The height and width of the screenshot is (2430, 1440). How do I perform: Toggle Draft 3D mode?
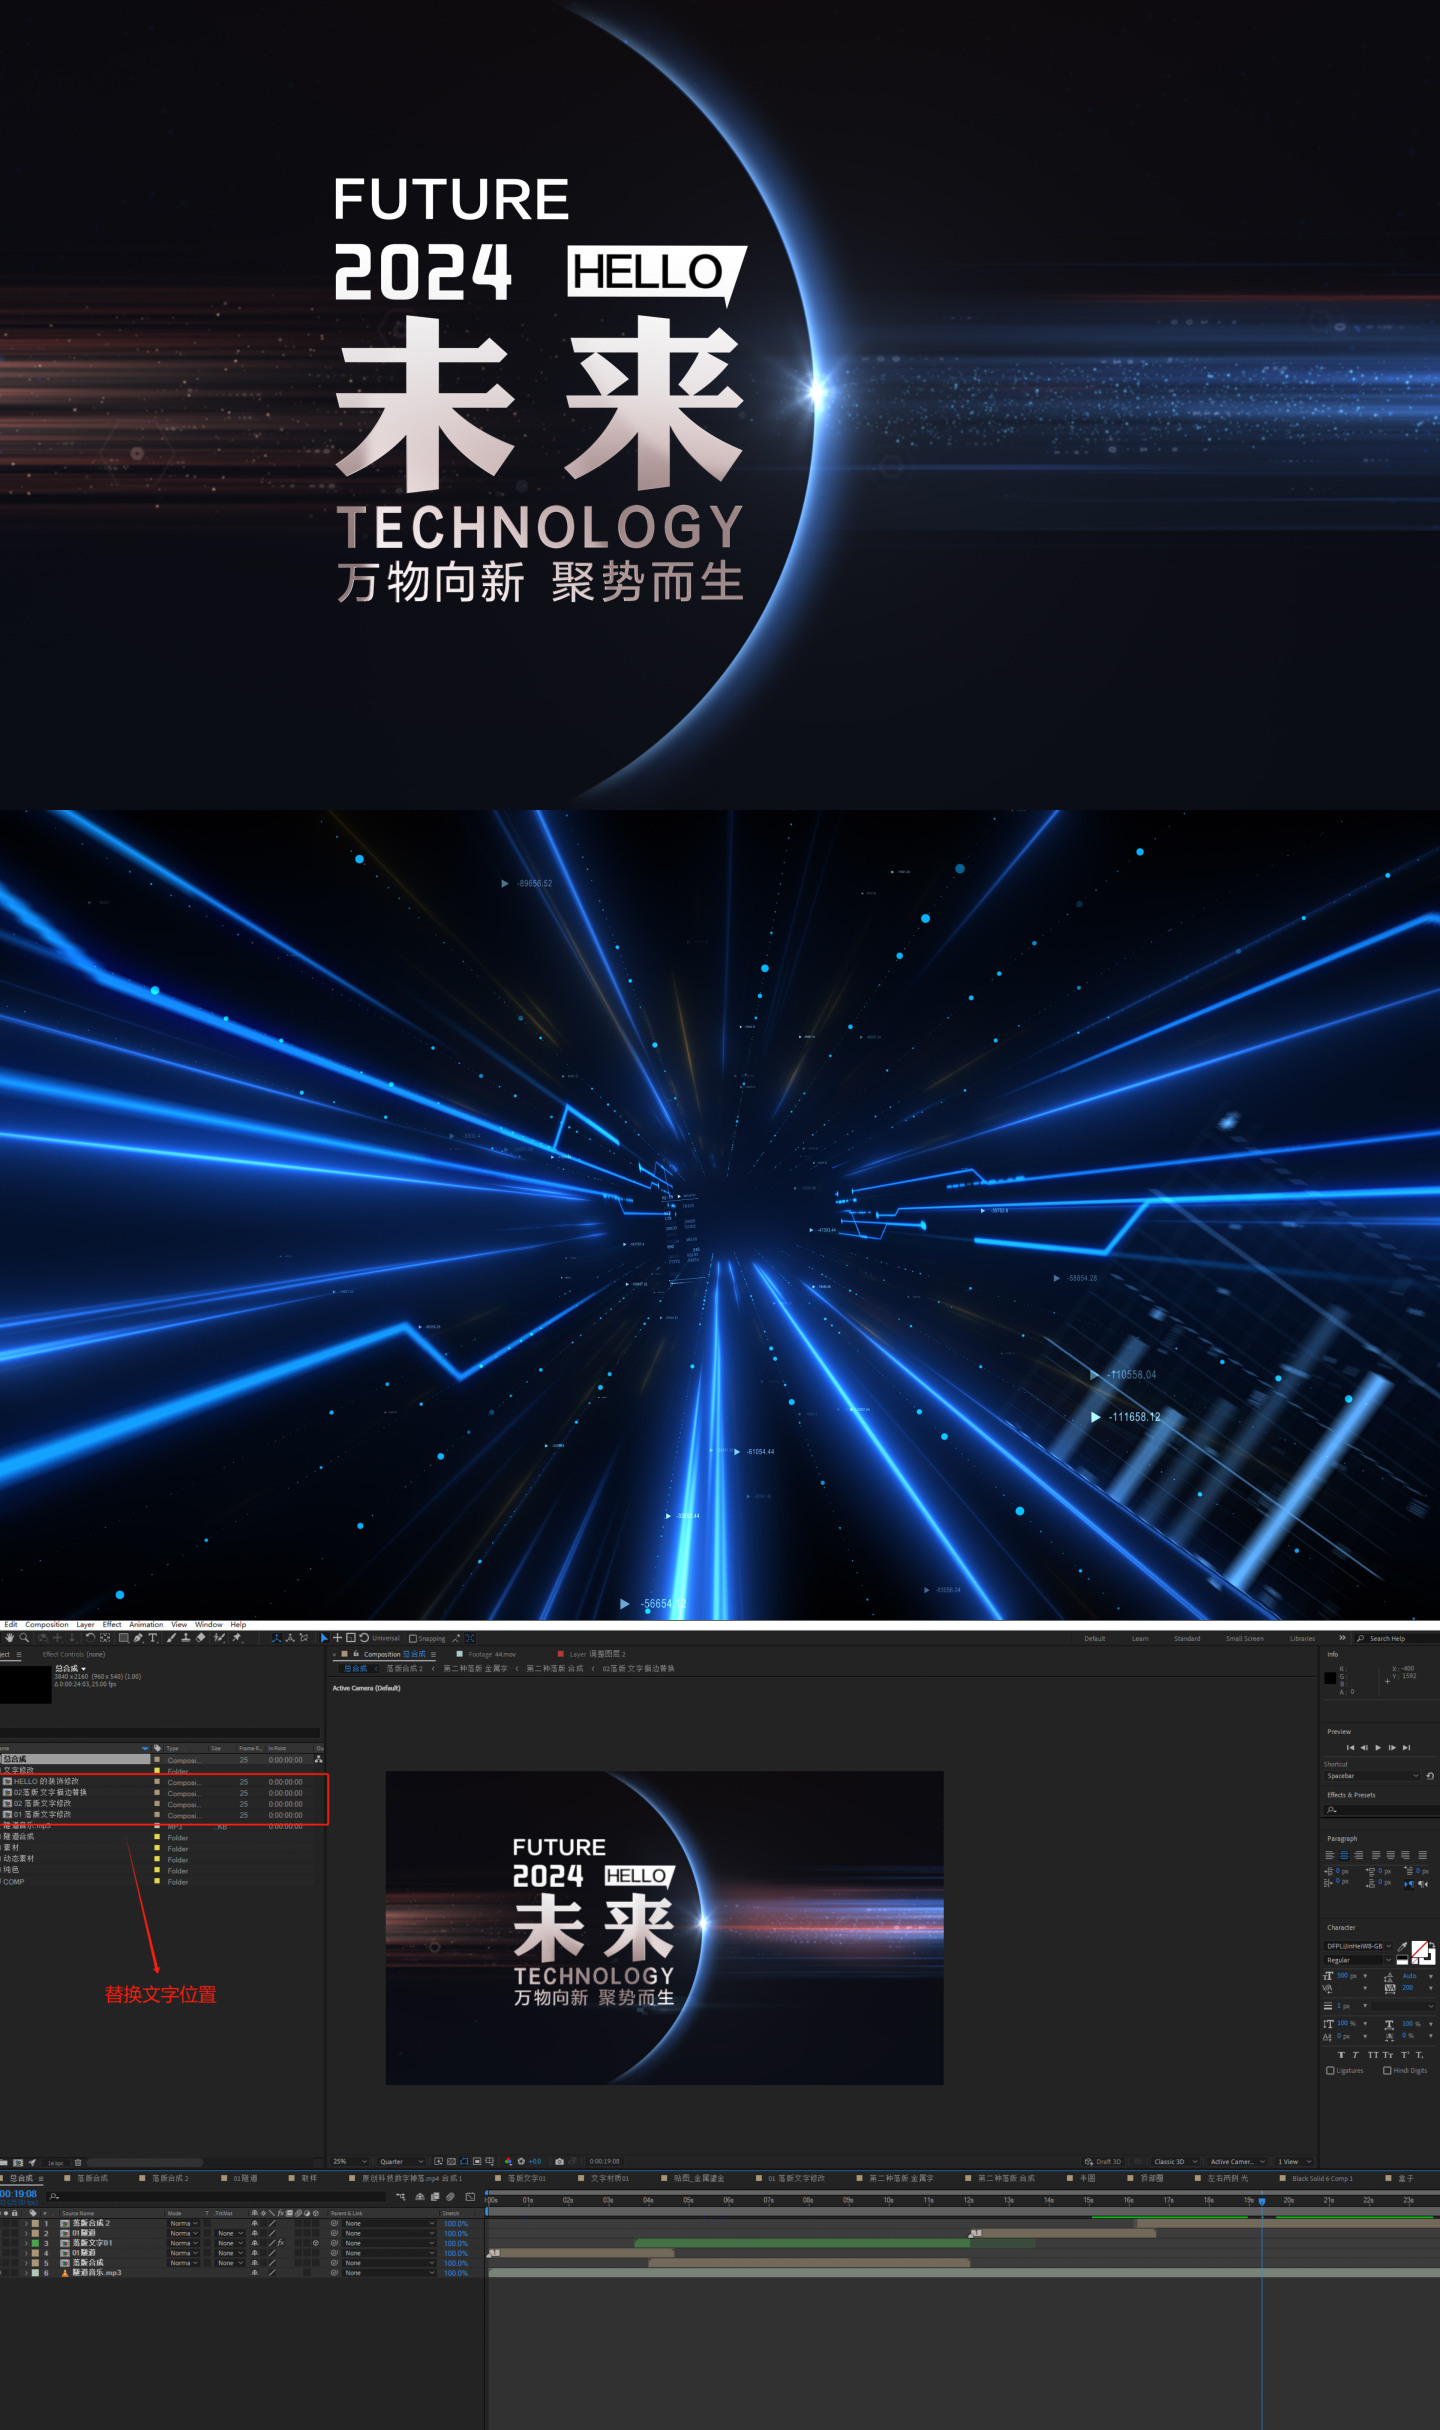(x=1102, y=2162)
